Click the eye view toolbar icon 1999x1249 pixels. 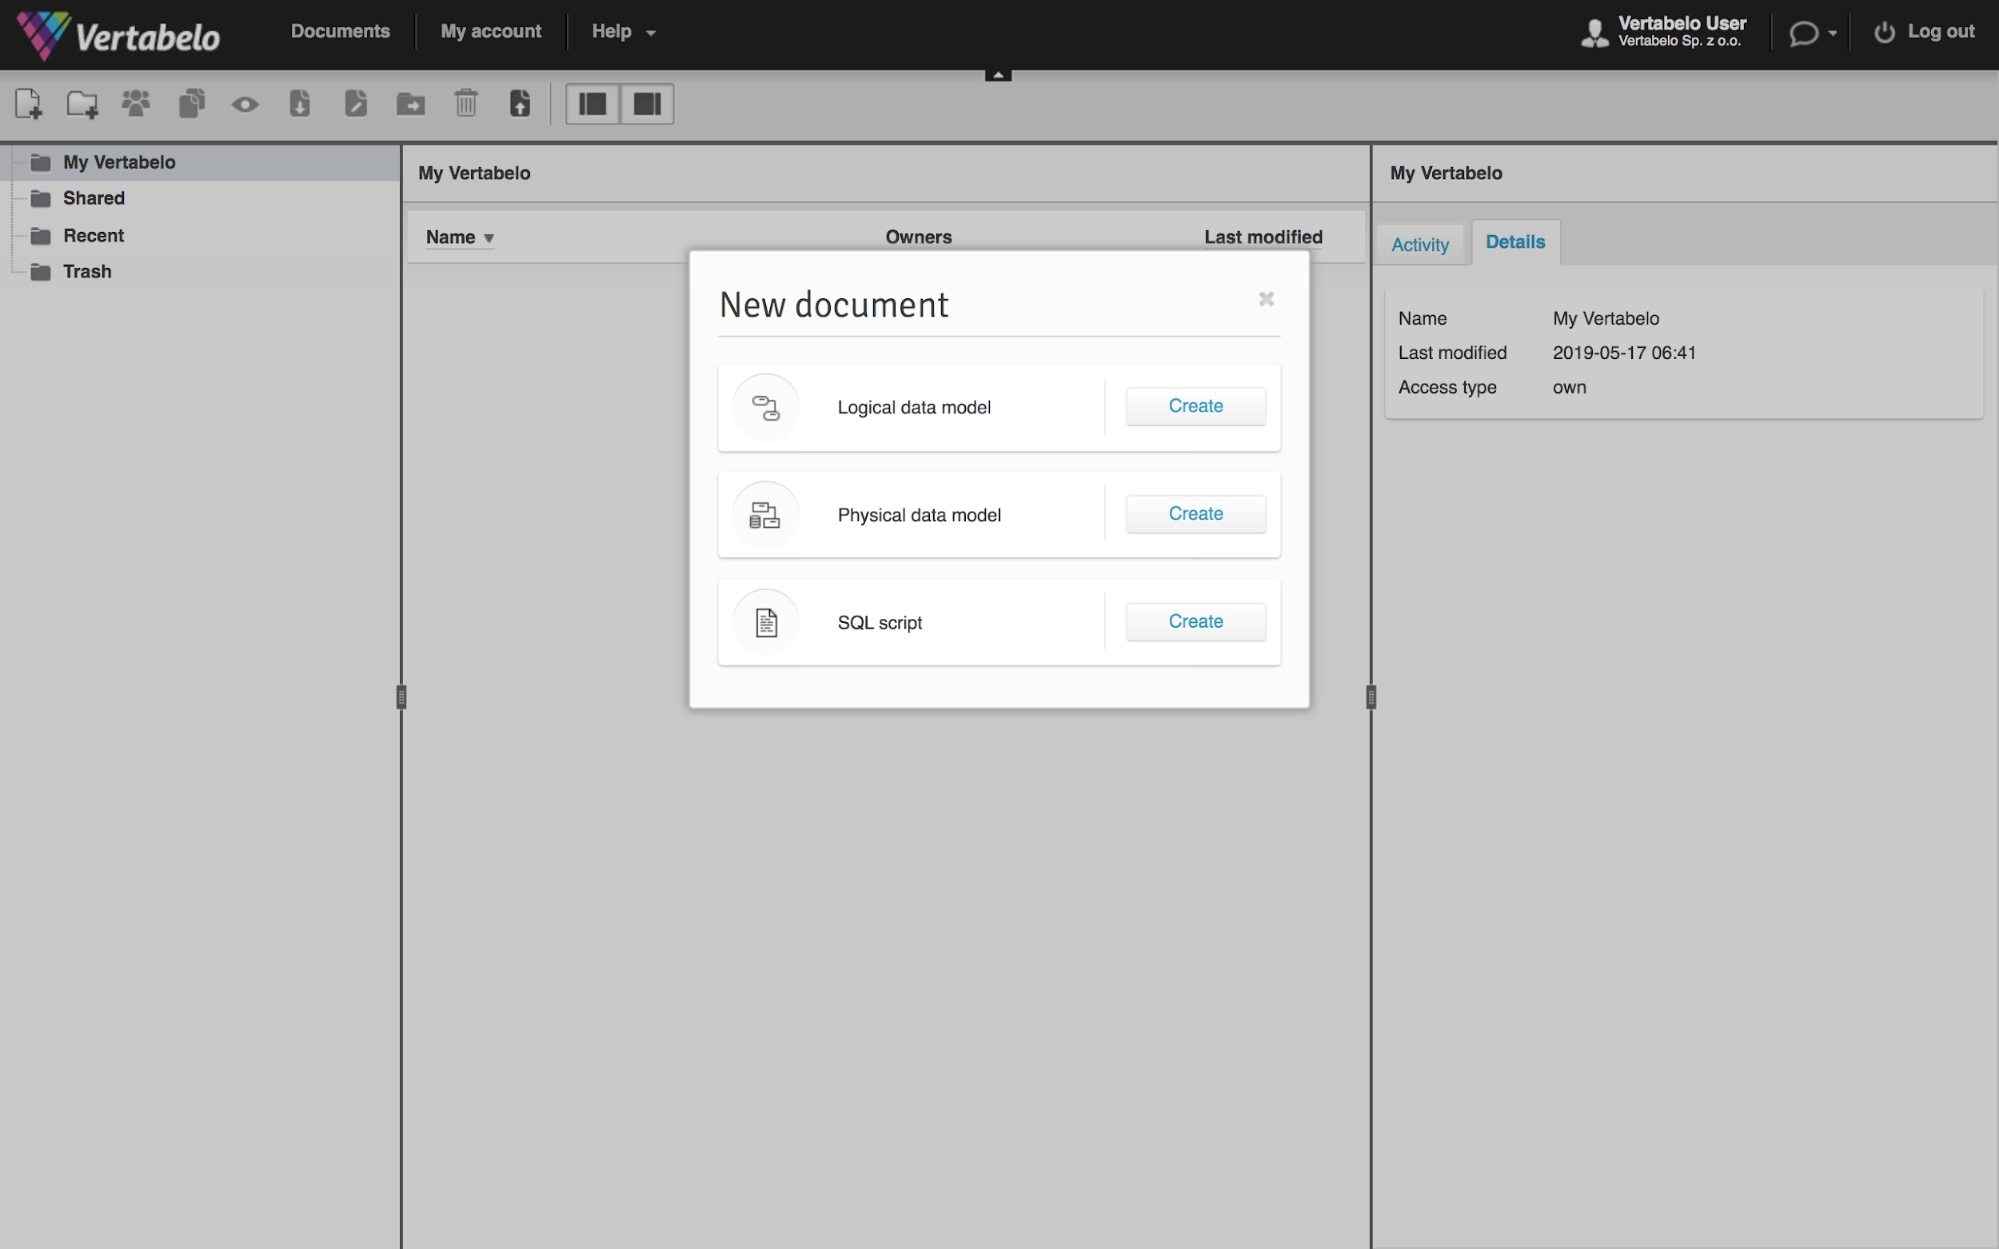(245, 104)
